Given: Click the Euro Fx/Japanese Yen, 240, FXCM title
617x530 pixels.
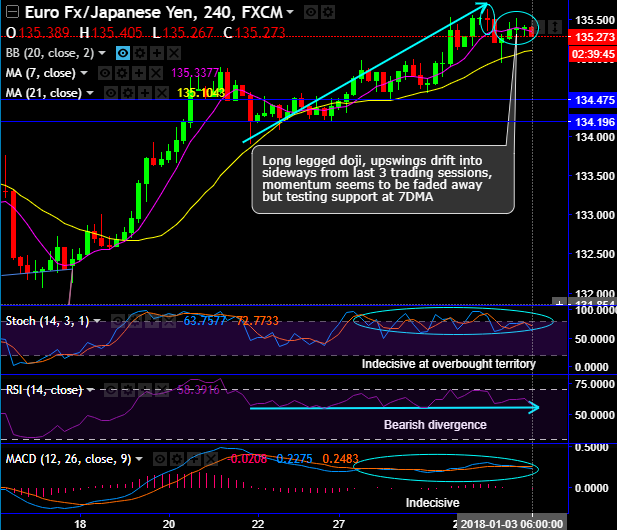Looking at the screenshot, I should point(153,12).
